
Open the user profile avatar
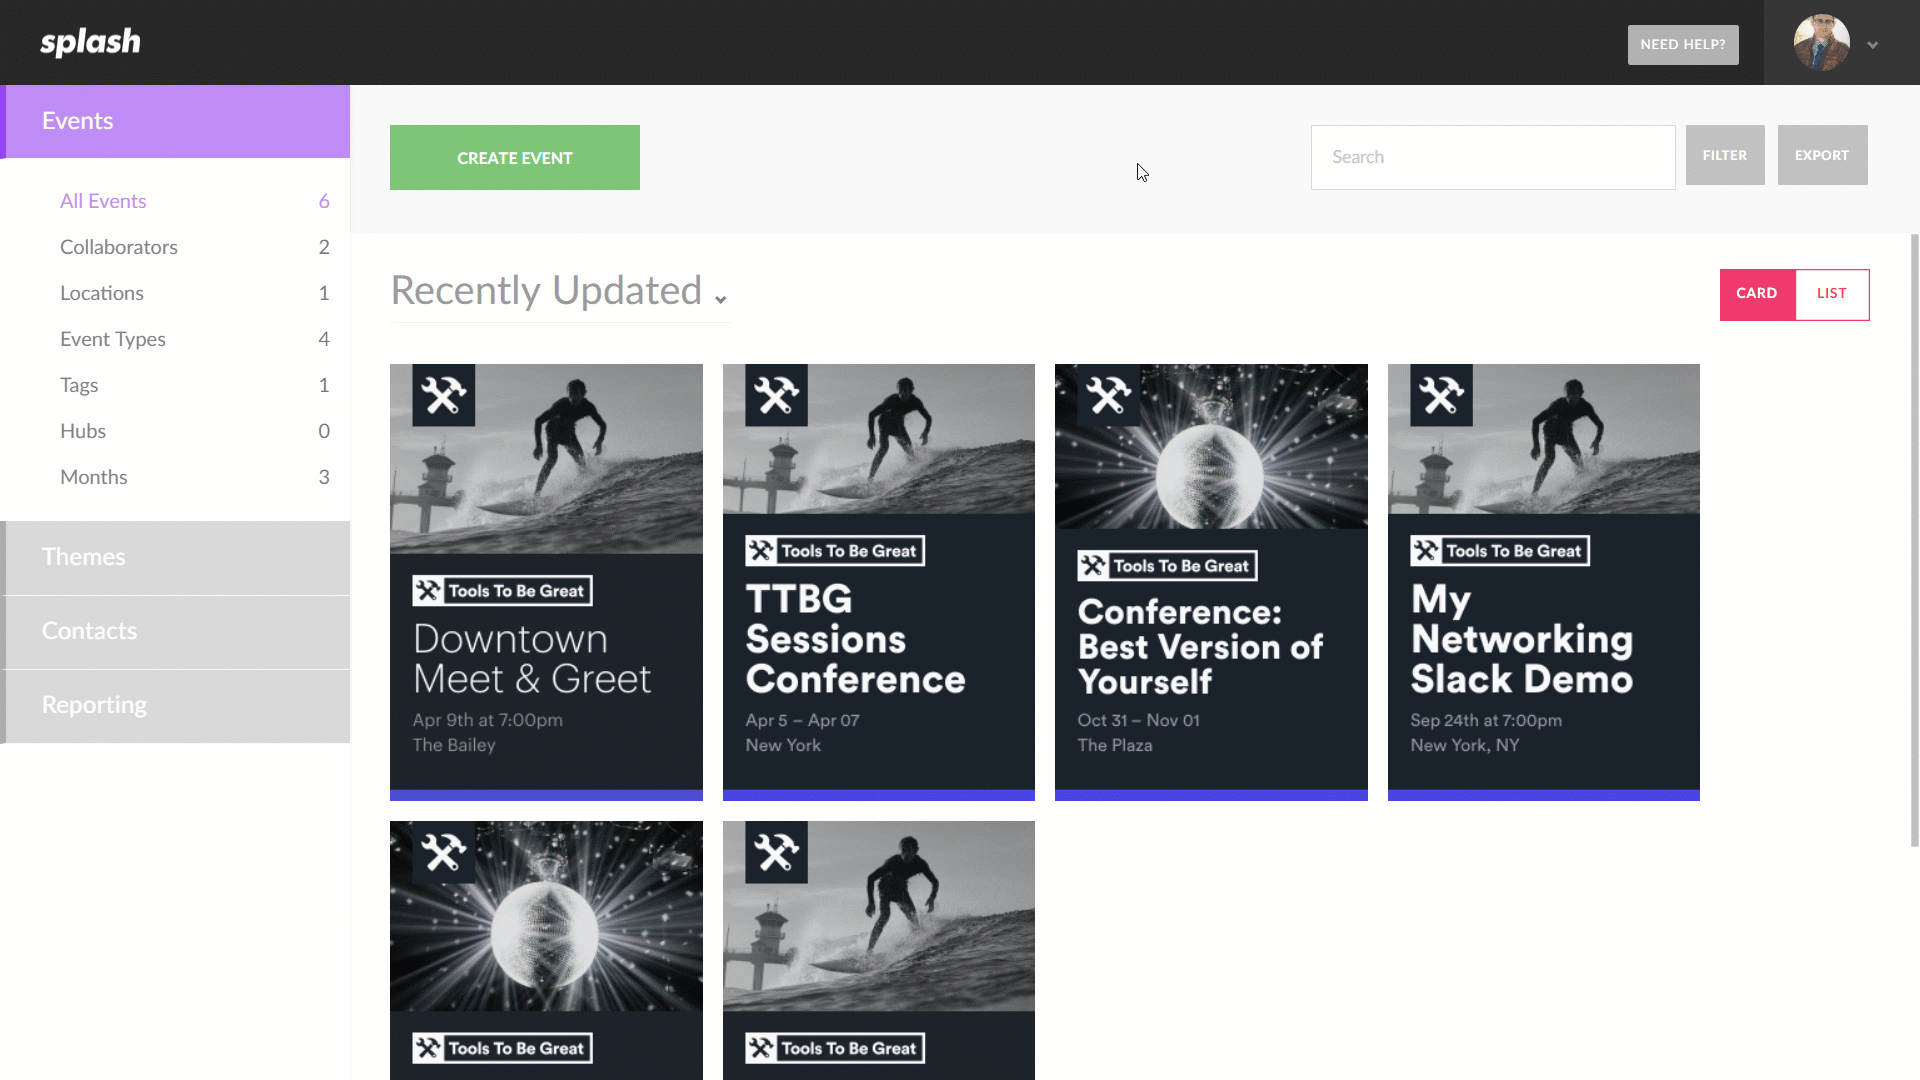click(1821, 42)
